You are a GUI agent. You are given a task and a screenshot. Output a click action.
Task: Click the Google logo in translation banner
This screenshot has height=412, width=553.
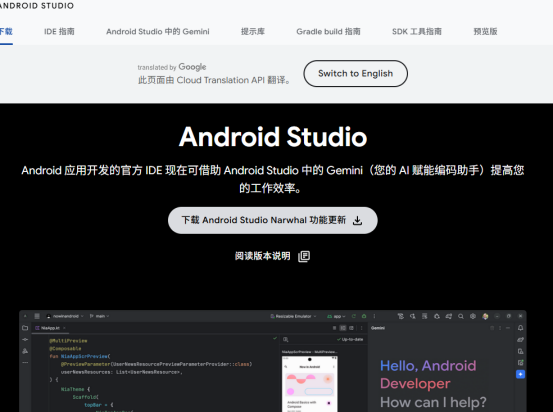pos(192,67)
